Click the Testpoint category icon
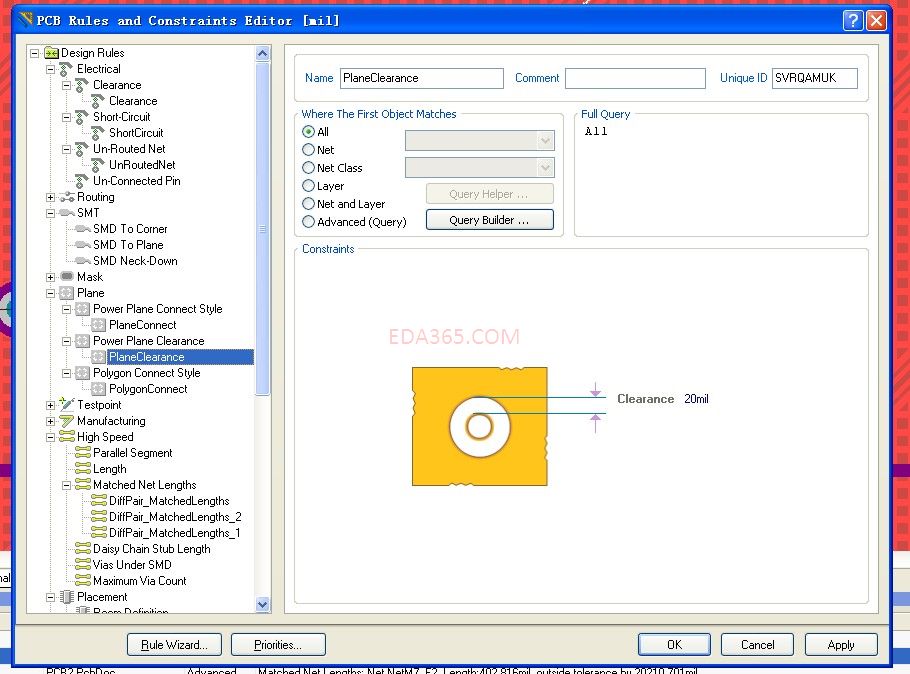 tap(67, 405)
